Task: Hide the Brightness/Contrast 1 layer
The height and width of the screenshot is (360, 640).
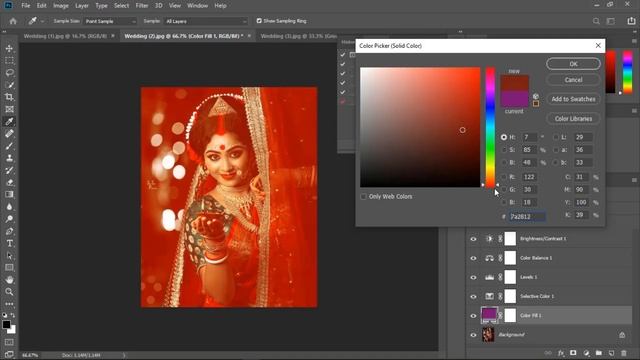Action: 473,239
